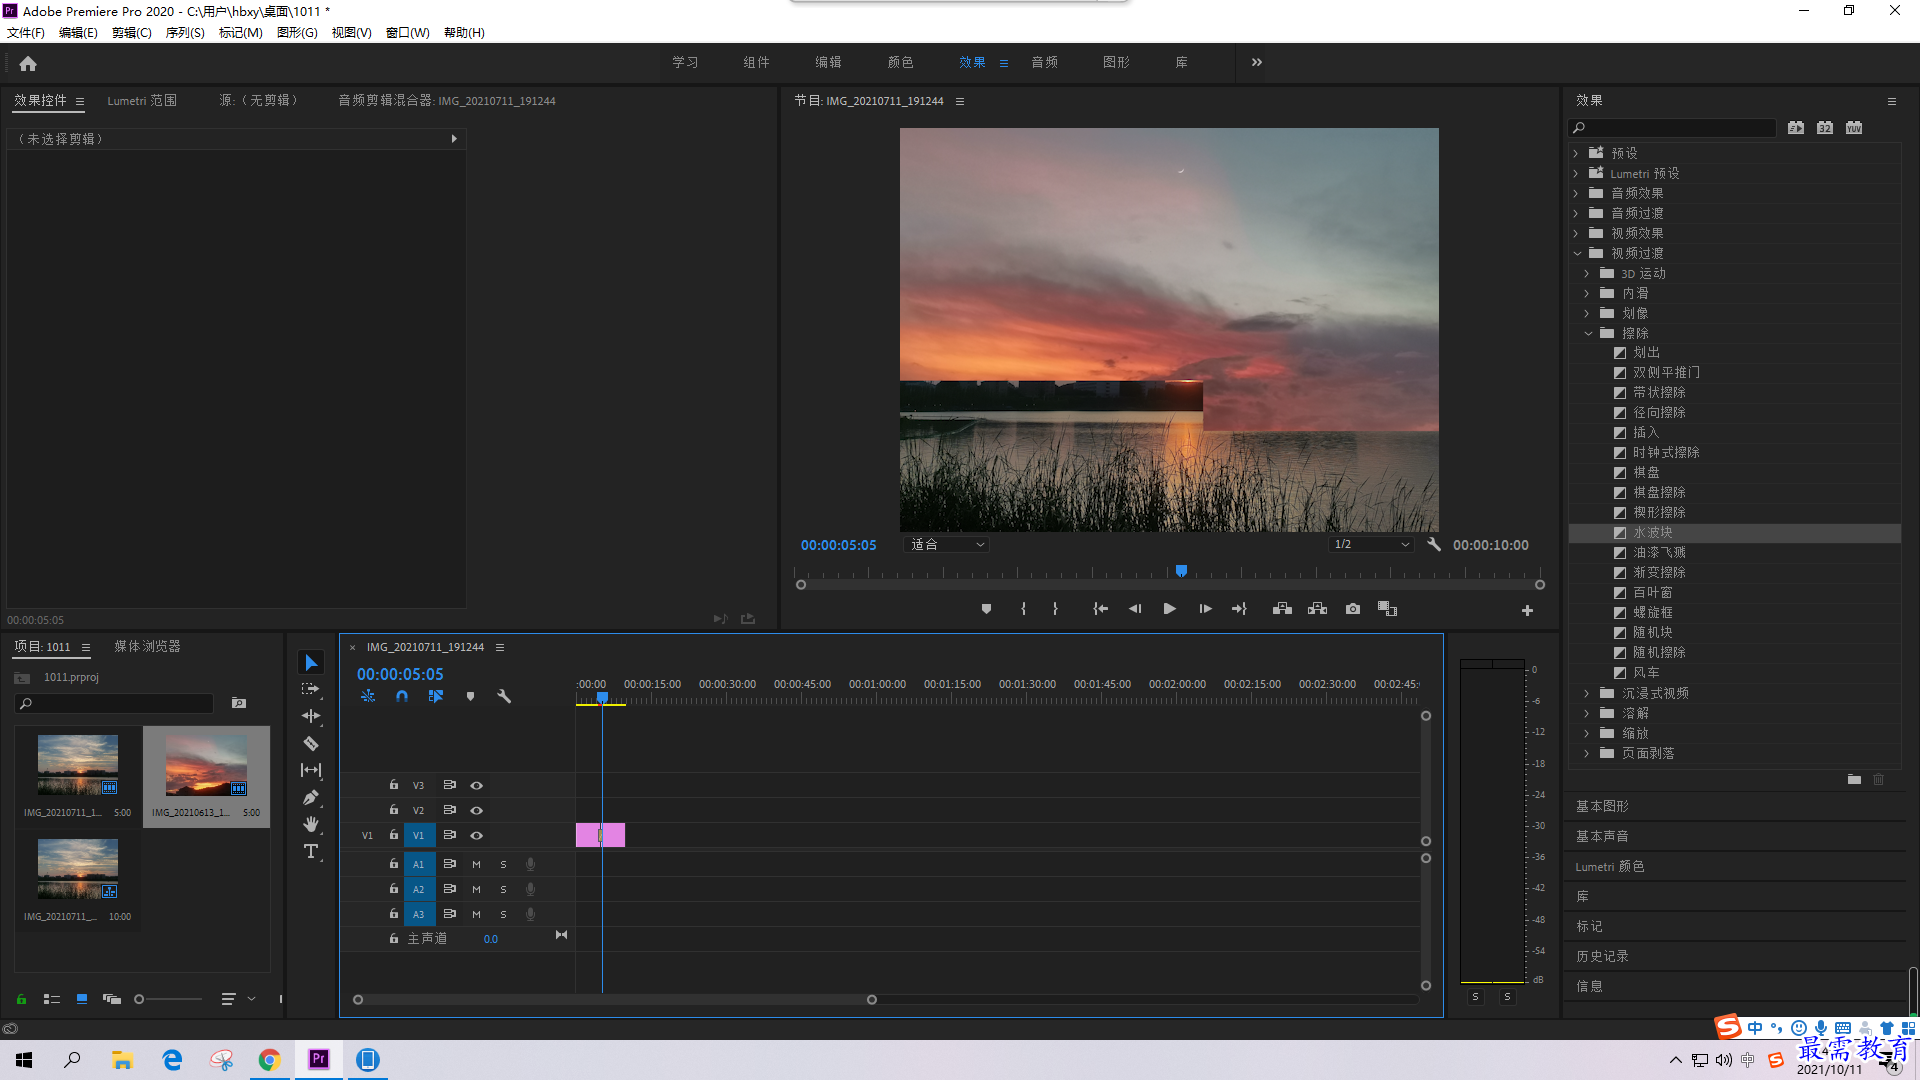This screenshot has width=1920, height=1080.
Task: Click Accelerated Effects filter icon
Action: click(x=1796, y=128)
